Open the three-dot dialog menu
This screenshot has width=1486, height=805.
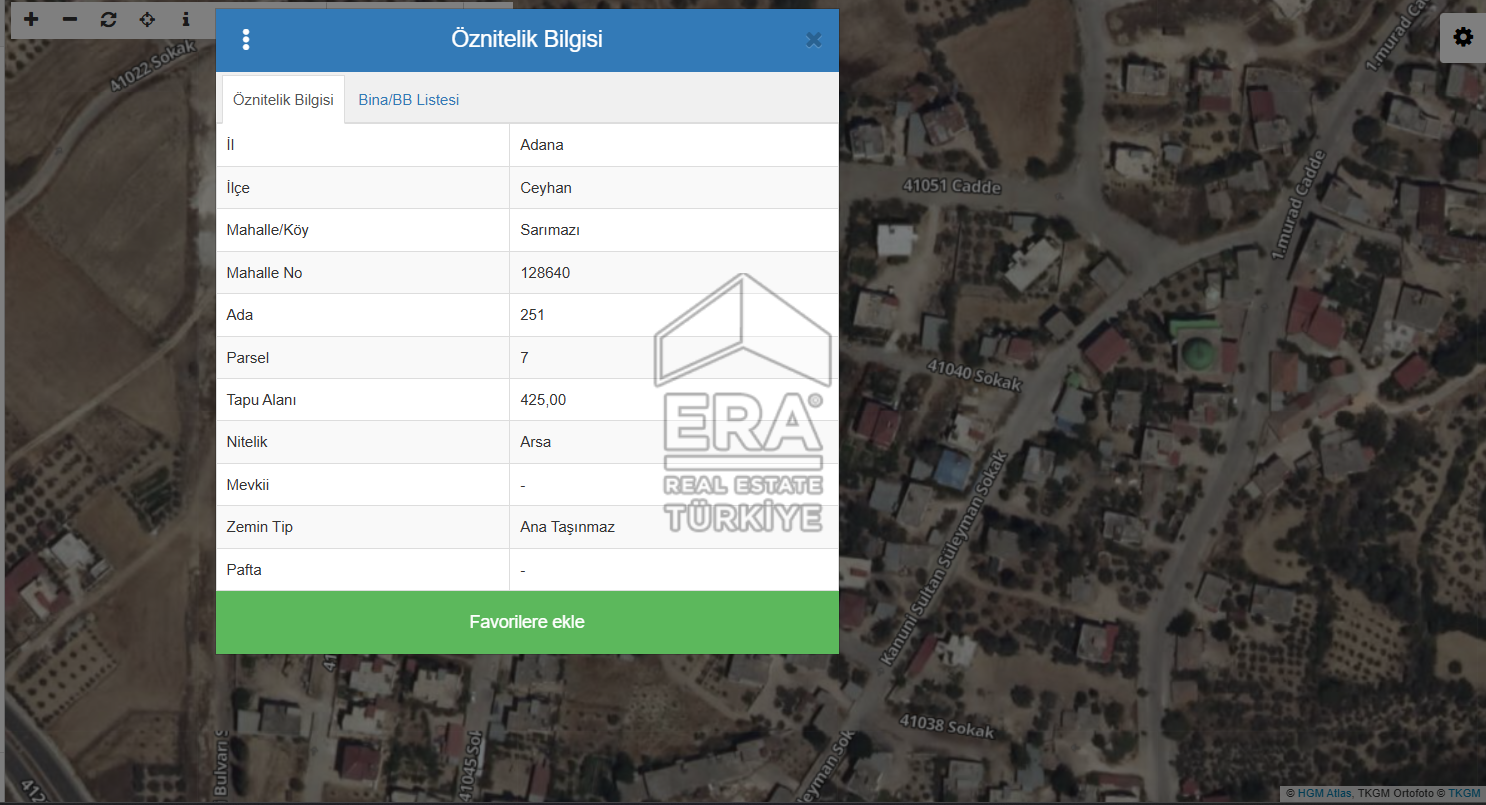246,40
